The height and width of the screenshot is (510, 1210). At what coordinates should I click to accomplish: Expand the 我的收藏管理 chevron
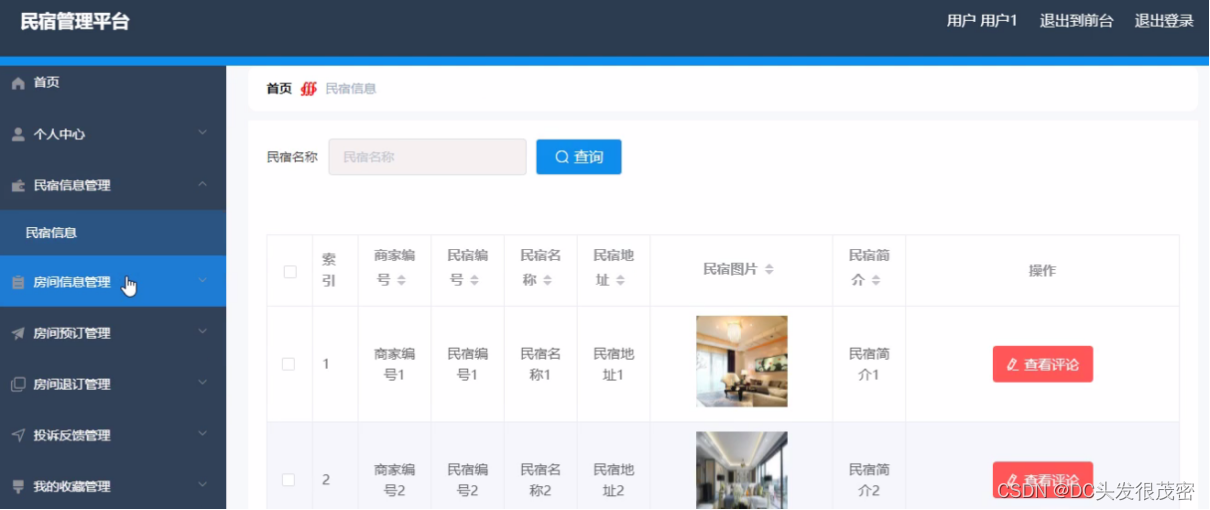click(203, 484)
